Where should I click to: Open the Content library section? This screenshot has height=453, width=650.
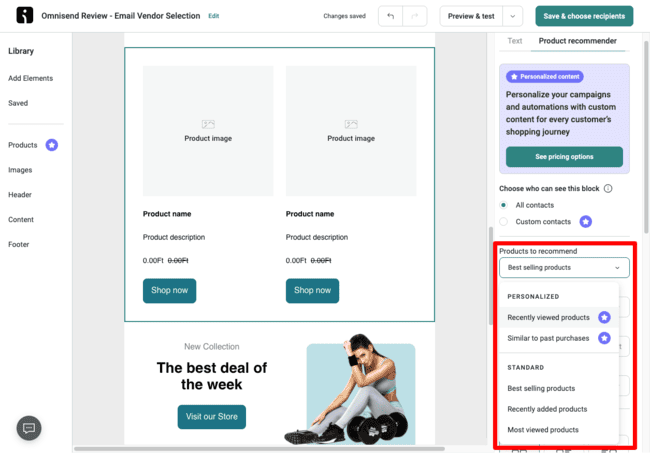[21, 220]
